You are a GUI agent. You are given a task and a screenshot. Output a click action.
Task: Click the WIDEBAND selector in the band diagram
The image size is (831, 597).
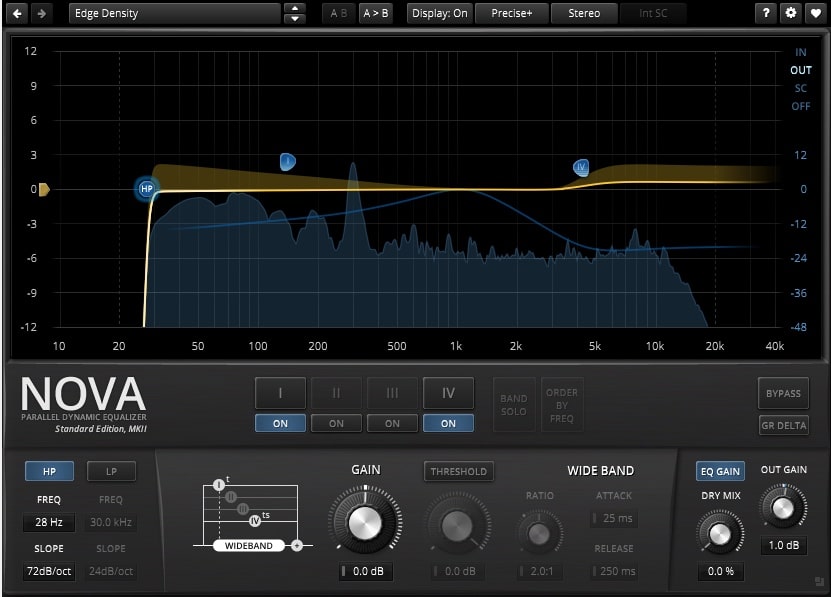click(248, 545)
